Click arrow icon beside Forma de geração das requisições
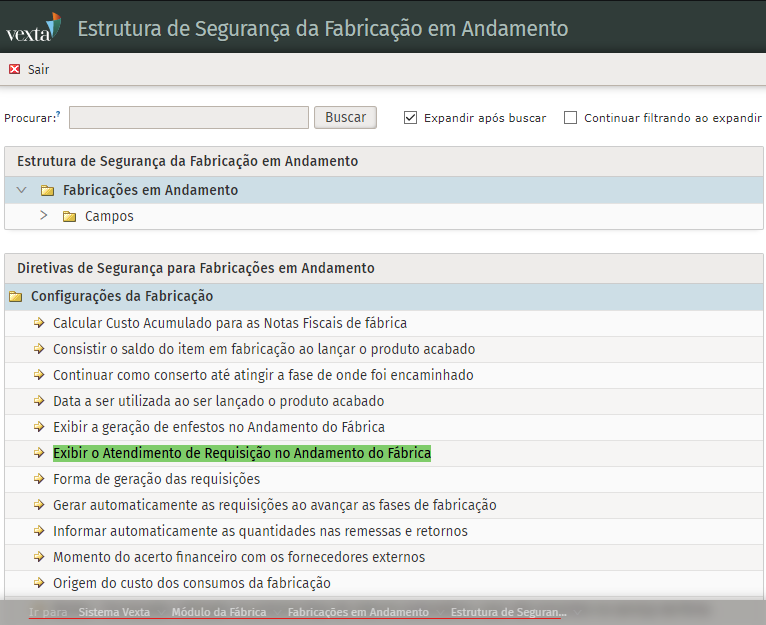Image resolution: width=766 pixels, height=625 pixels. pyautogui.click(x=39, y=479)
